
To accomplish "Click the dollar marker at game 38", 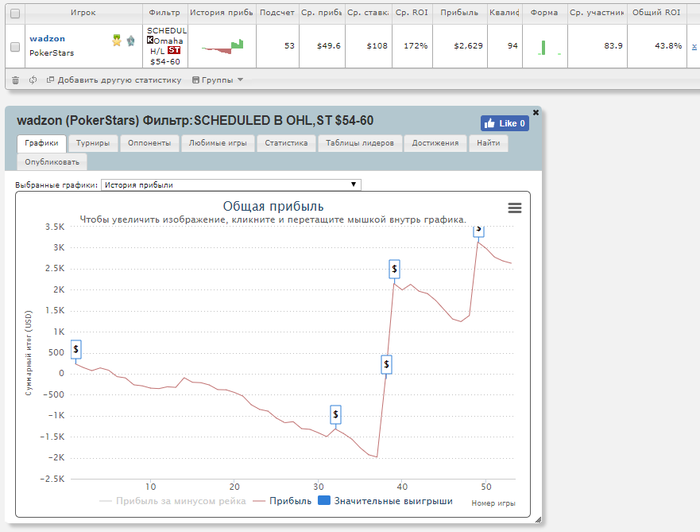I will [386, 365].
